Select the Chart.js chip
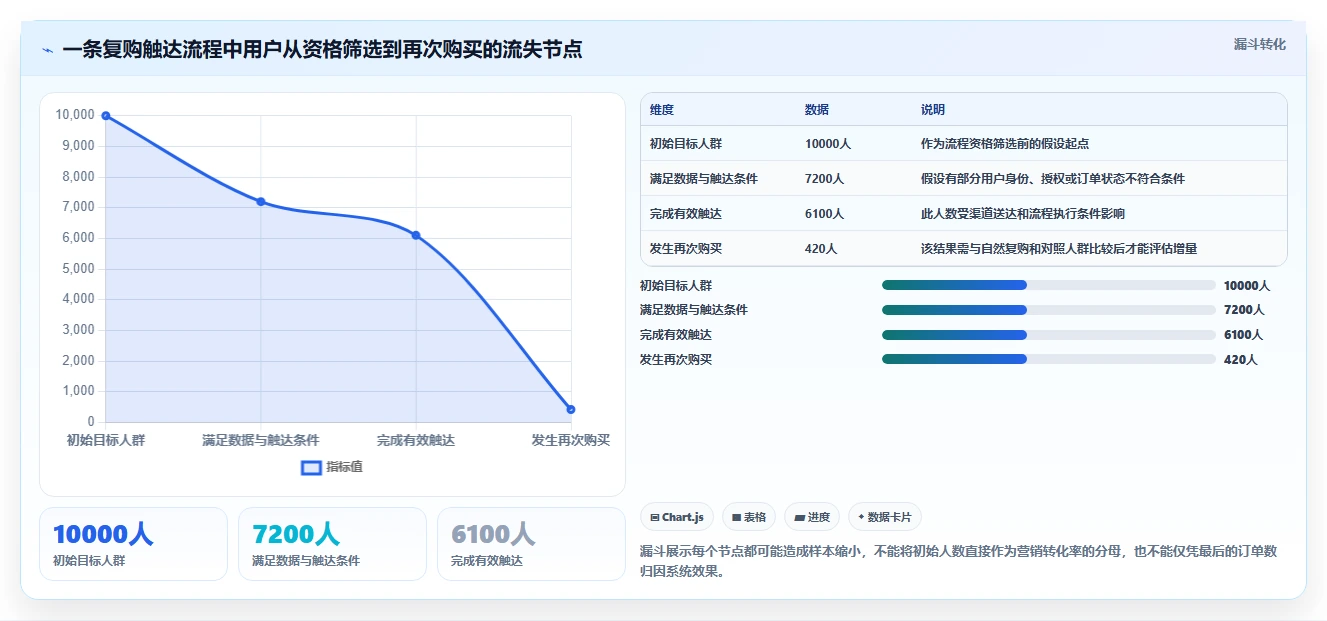This screenshot has width=1327, height=621. [x=677, y=517]
